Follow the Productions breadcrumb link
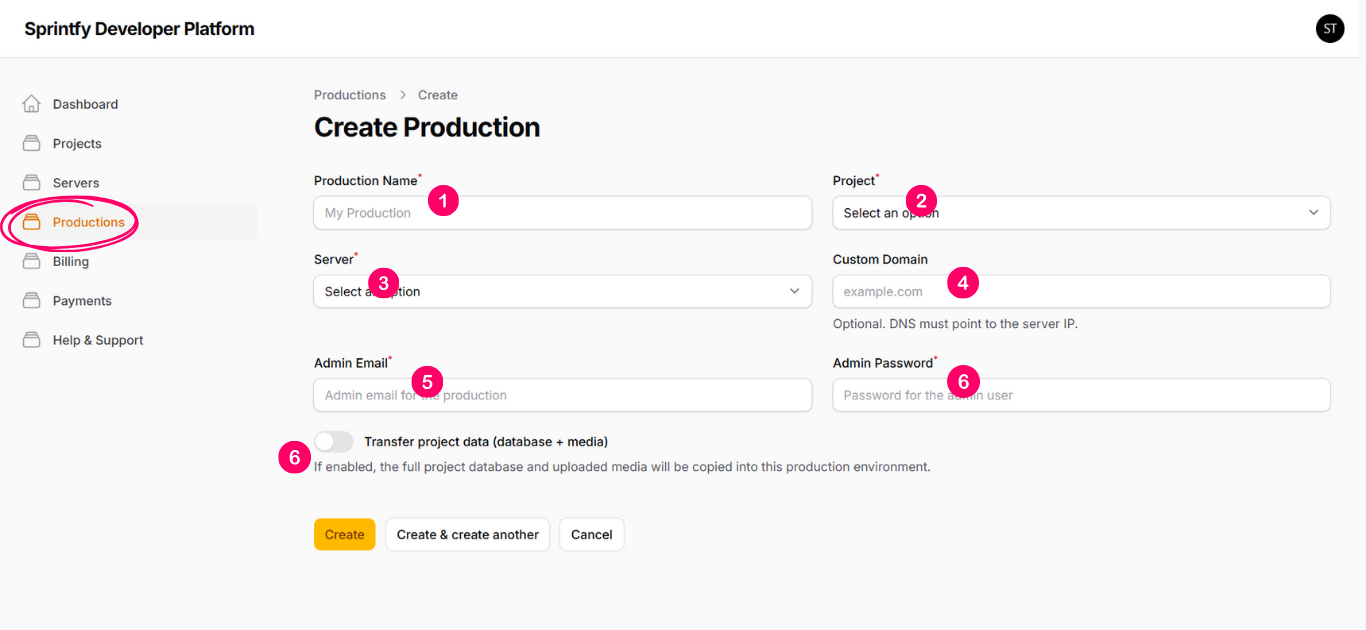Image resolution: width=1366 pixels, height=630 pixels. [349, 95]
